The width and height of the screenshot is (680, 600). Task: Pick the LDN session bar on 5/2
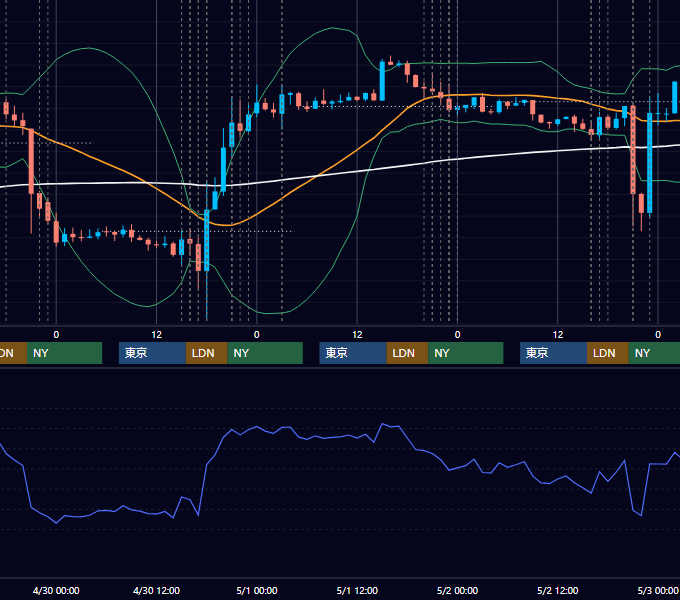click(608, 353)
